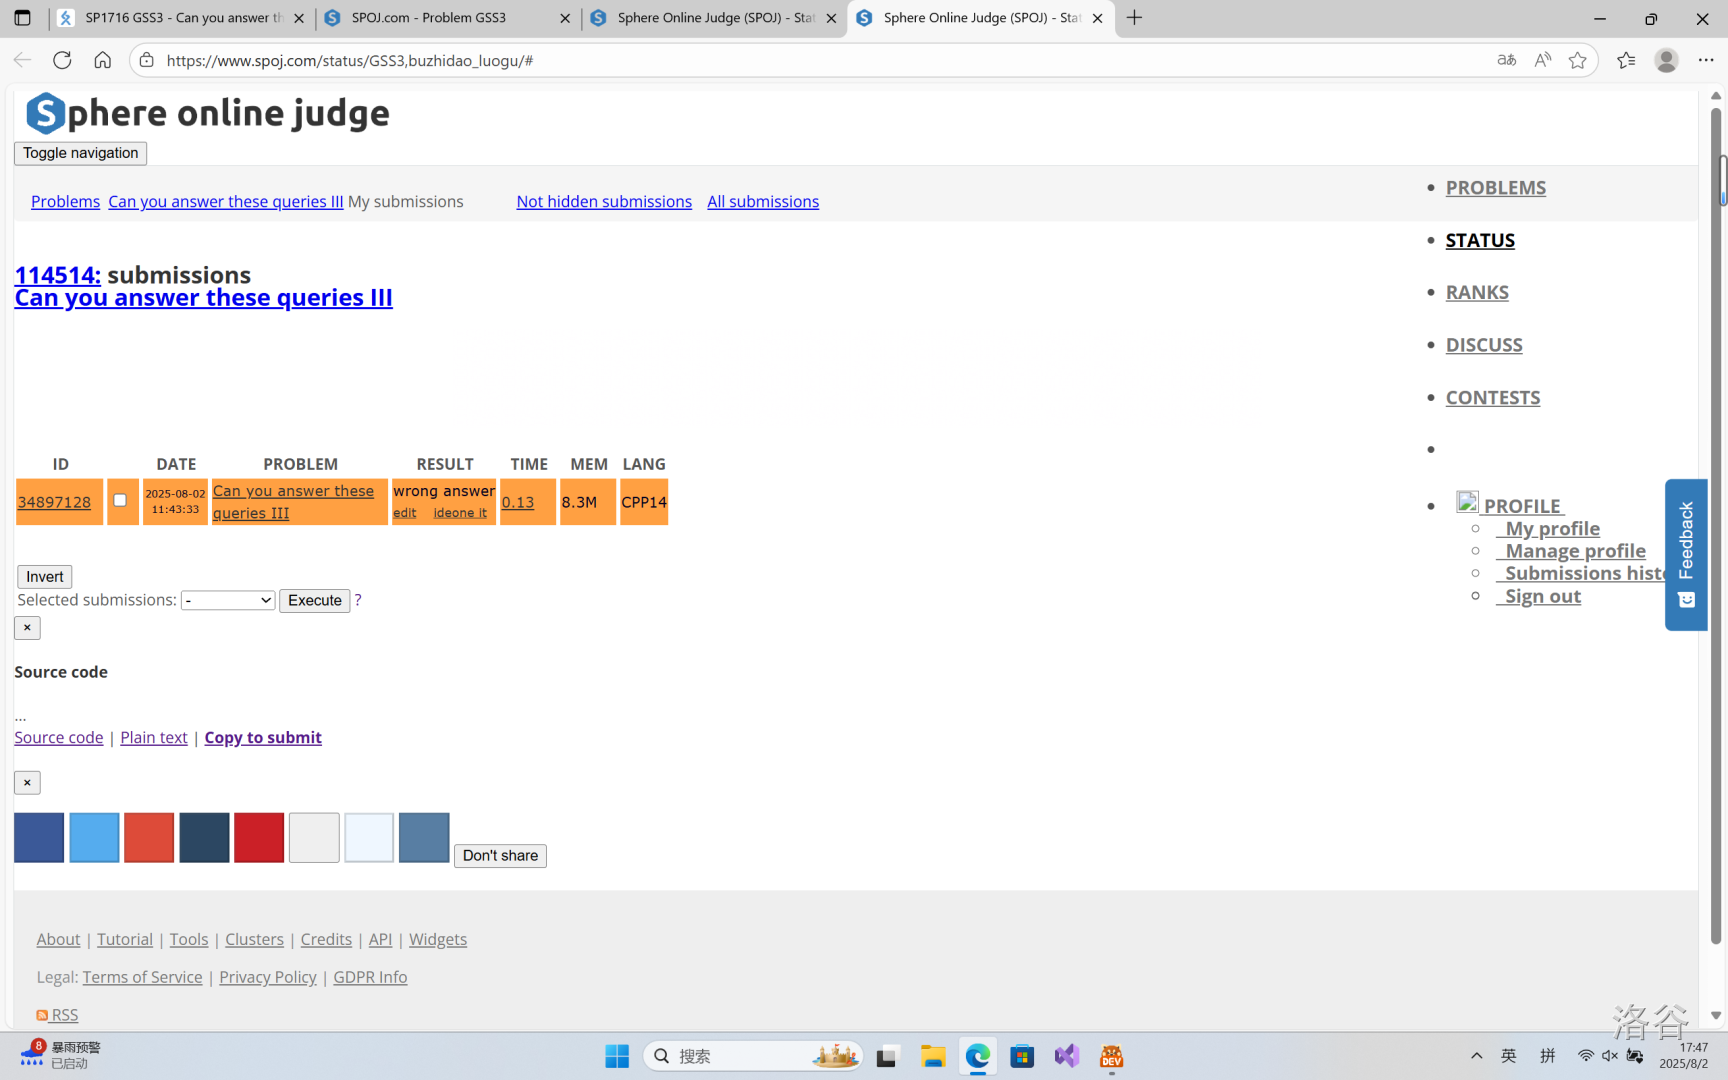Viewport: 1728px width, 1080px height.
Task: Open the CONTESTS menu item
Action: click(1493, 398)
